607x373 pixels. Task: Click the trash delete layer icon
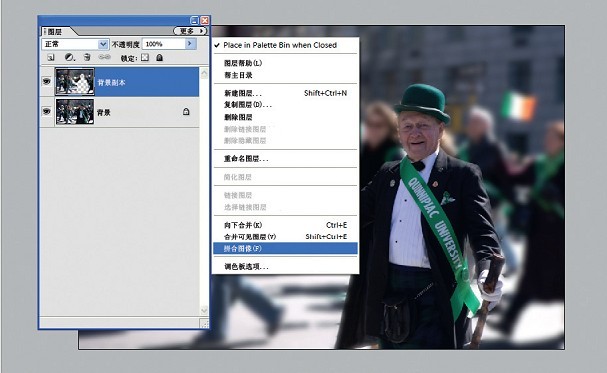87,57
